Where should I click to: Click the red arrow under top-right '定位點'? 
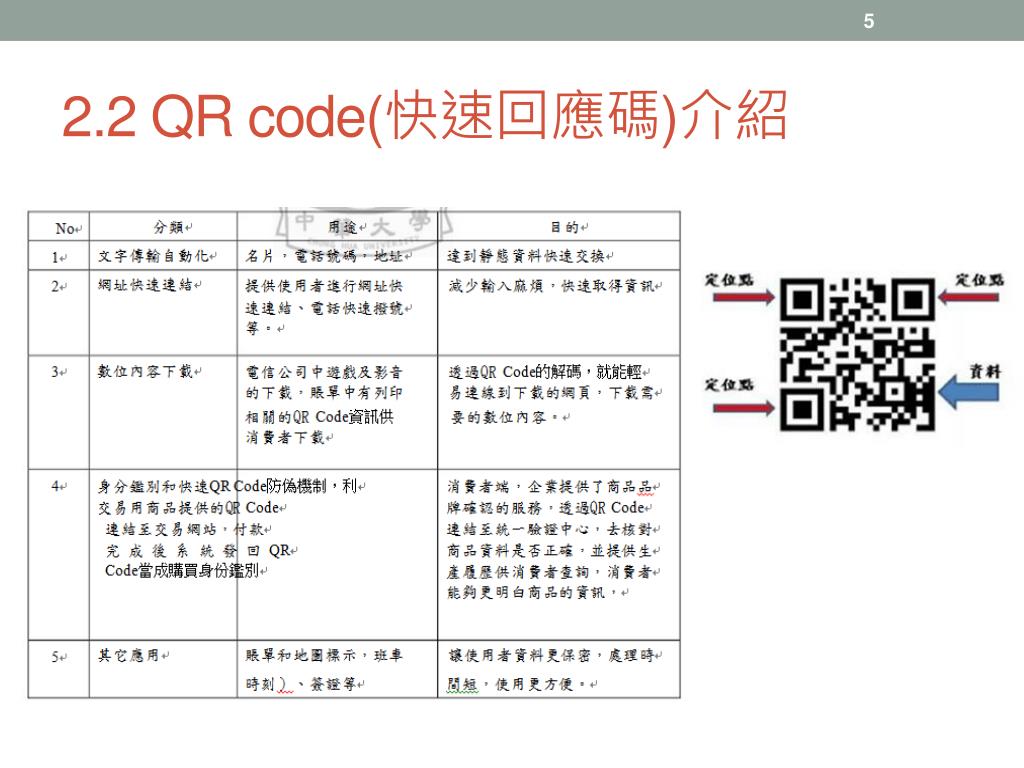point(968,298)
